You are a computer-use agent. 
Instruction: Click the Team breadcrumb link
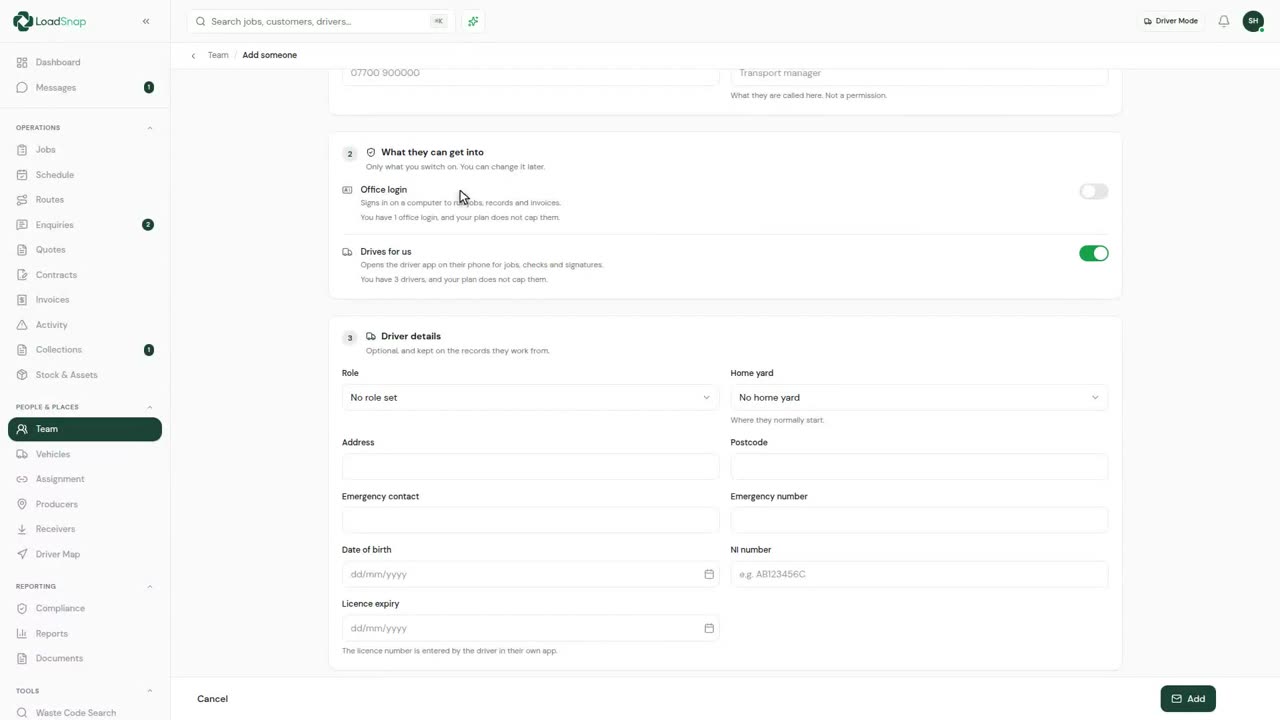tap(218, 55)
